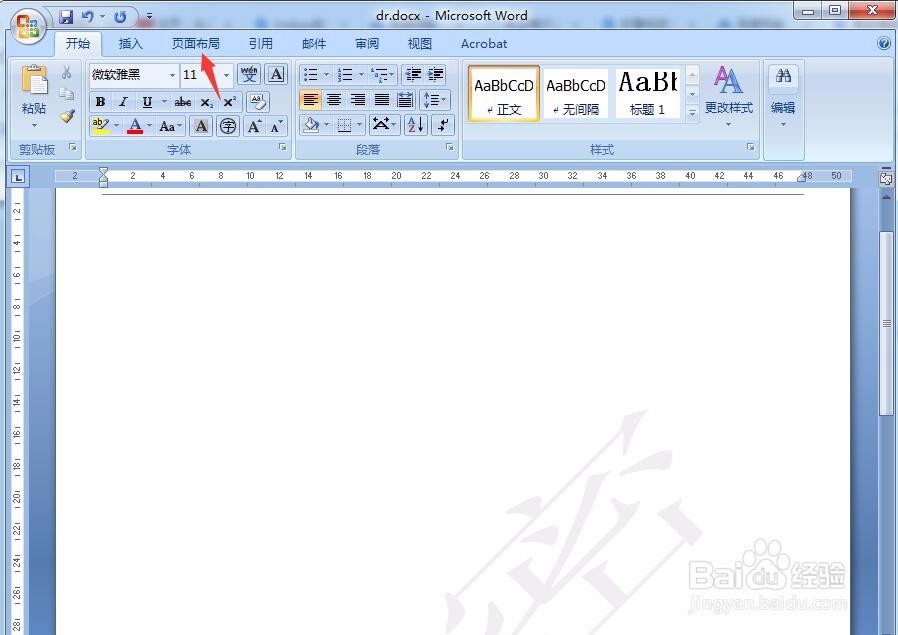Image resolution: width=898 pixels, height=635 pixels.
Task: Open the Acrobat tab
Action: point(484,44)
